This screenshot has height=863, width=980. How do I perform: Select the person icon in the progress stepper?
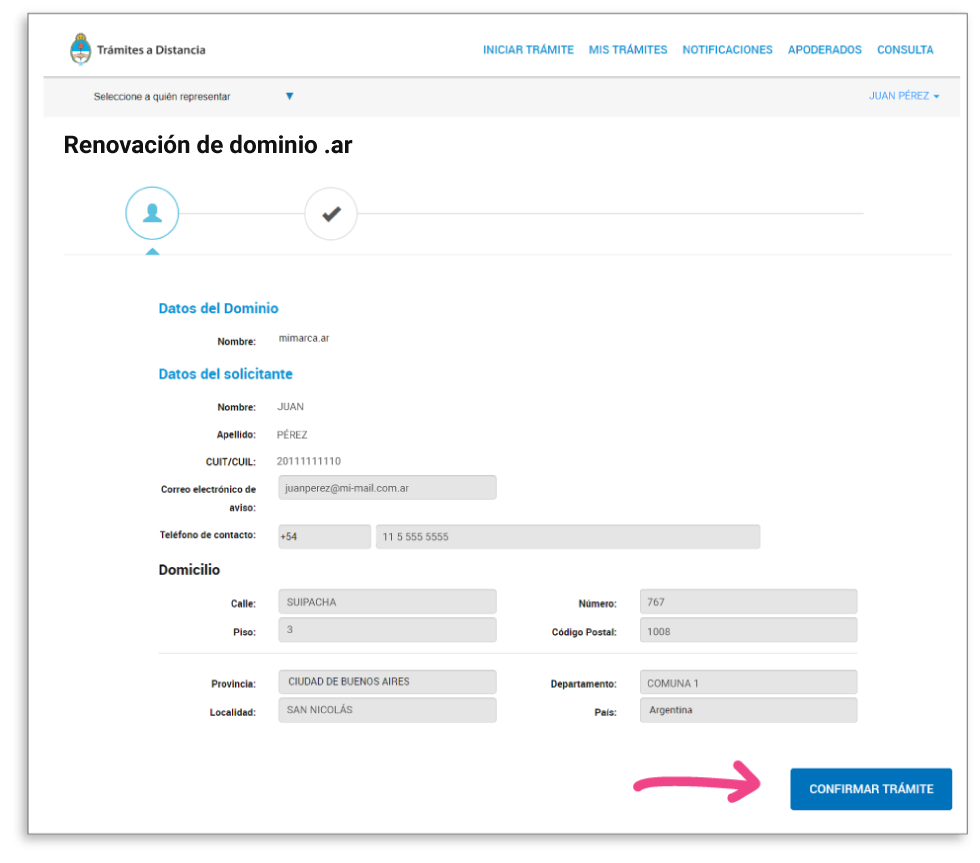tap(151, 212)
